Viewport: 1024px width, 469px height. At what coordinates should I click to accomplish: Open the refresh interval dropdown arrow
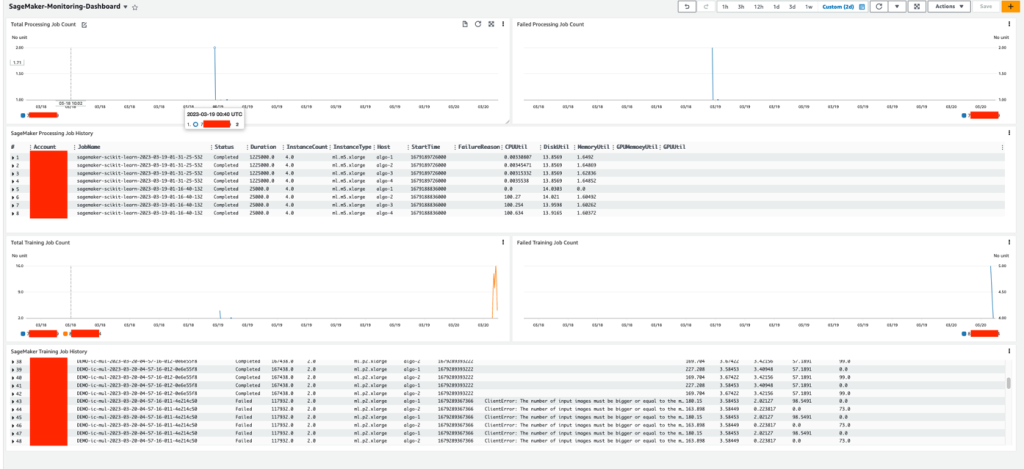(896, 7)
